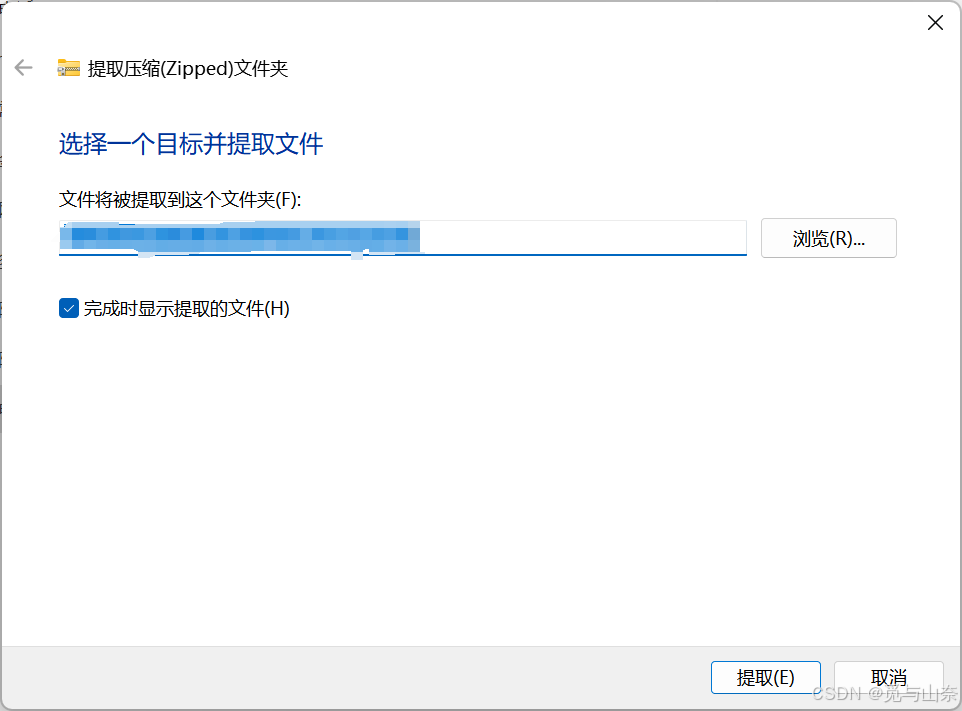
Task: Close the extract dialog with X
Action: tap(935, 23)
